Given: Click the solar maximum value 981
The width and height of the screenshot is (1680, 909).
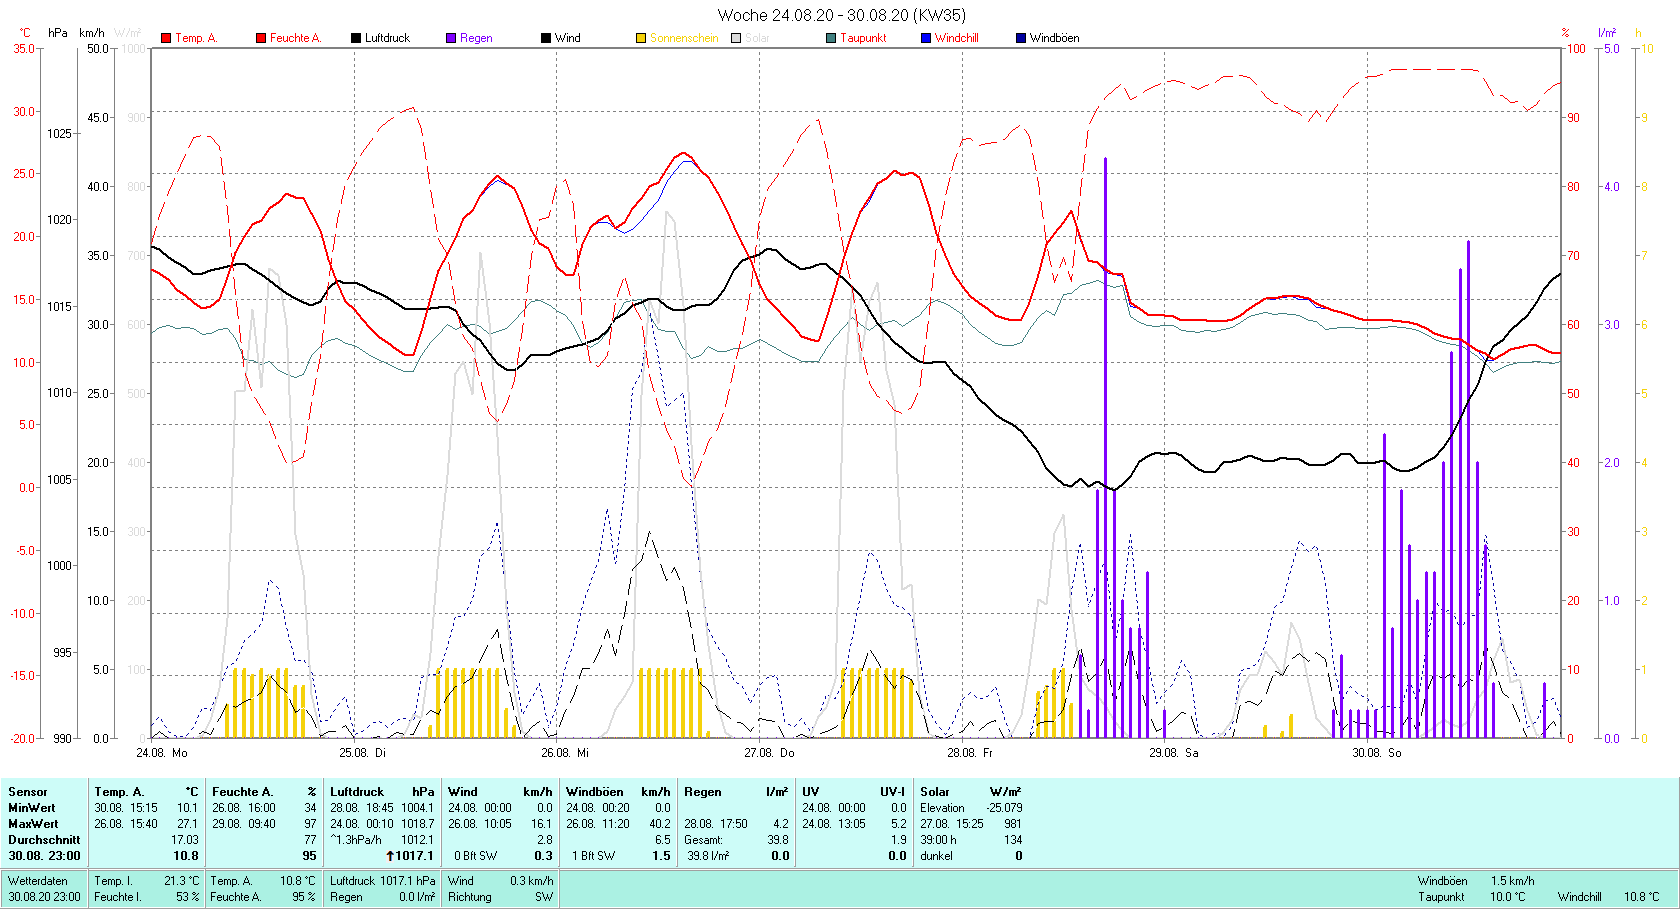Looking at the screenshot, I should pos(1013,824).
